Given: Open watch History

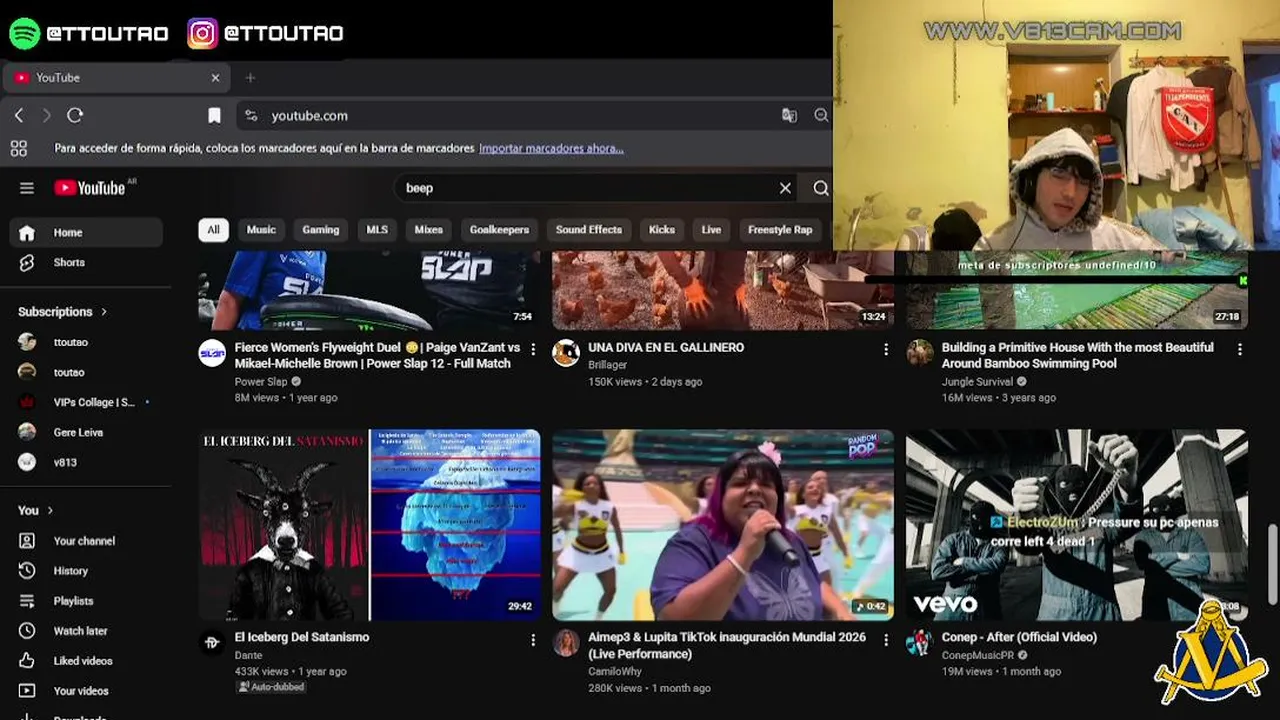Looking at the screenshot, I should pyautogui.click(x=86, y=571).
